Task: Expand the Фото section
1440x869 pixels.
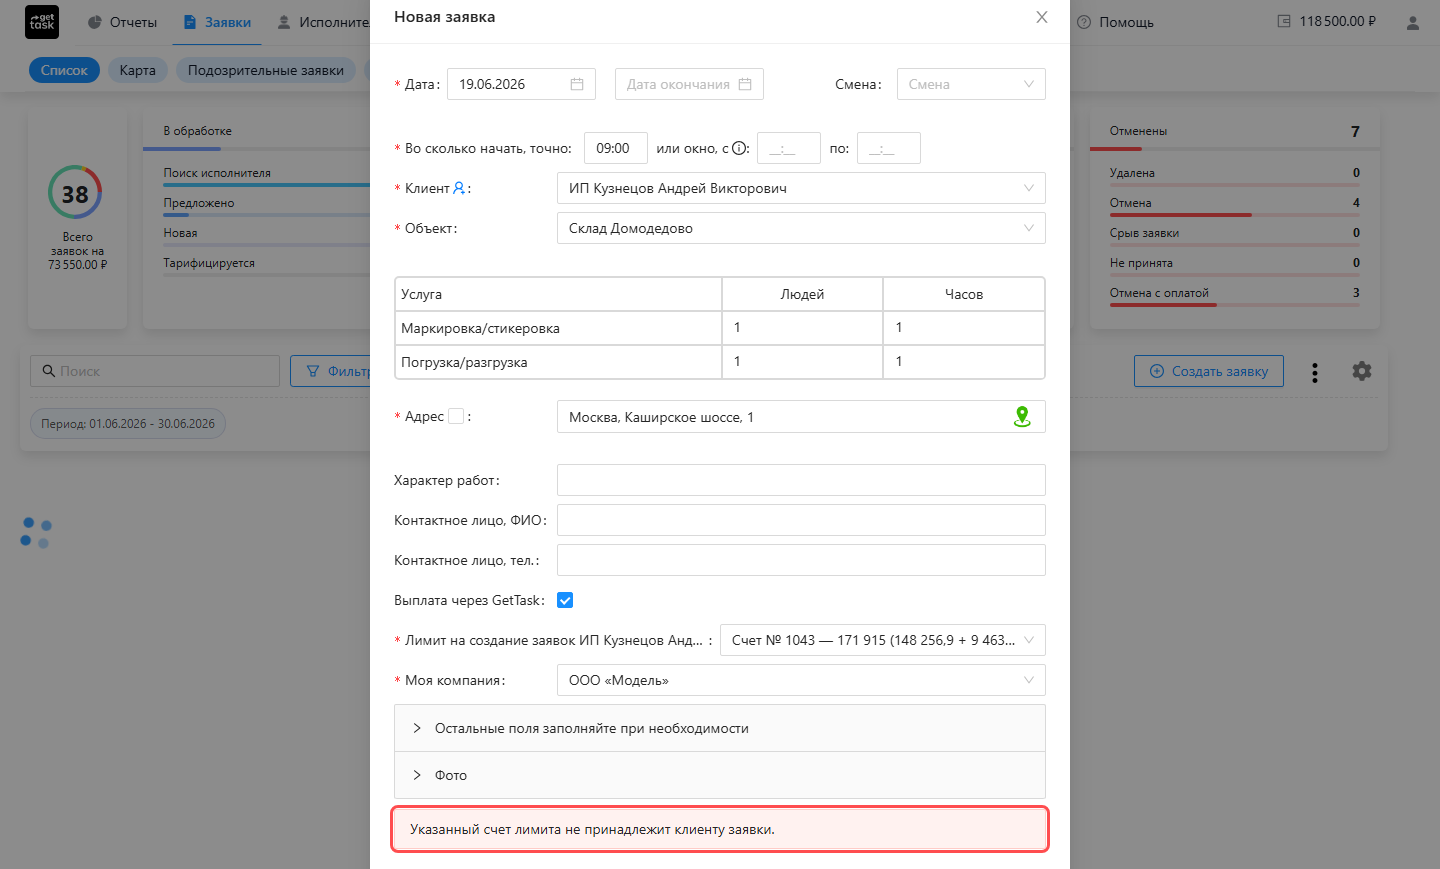Action: (x=720, y=775)
